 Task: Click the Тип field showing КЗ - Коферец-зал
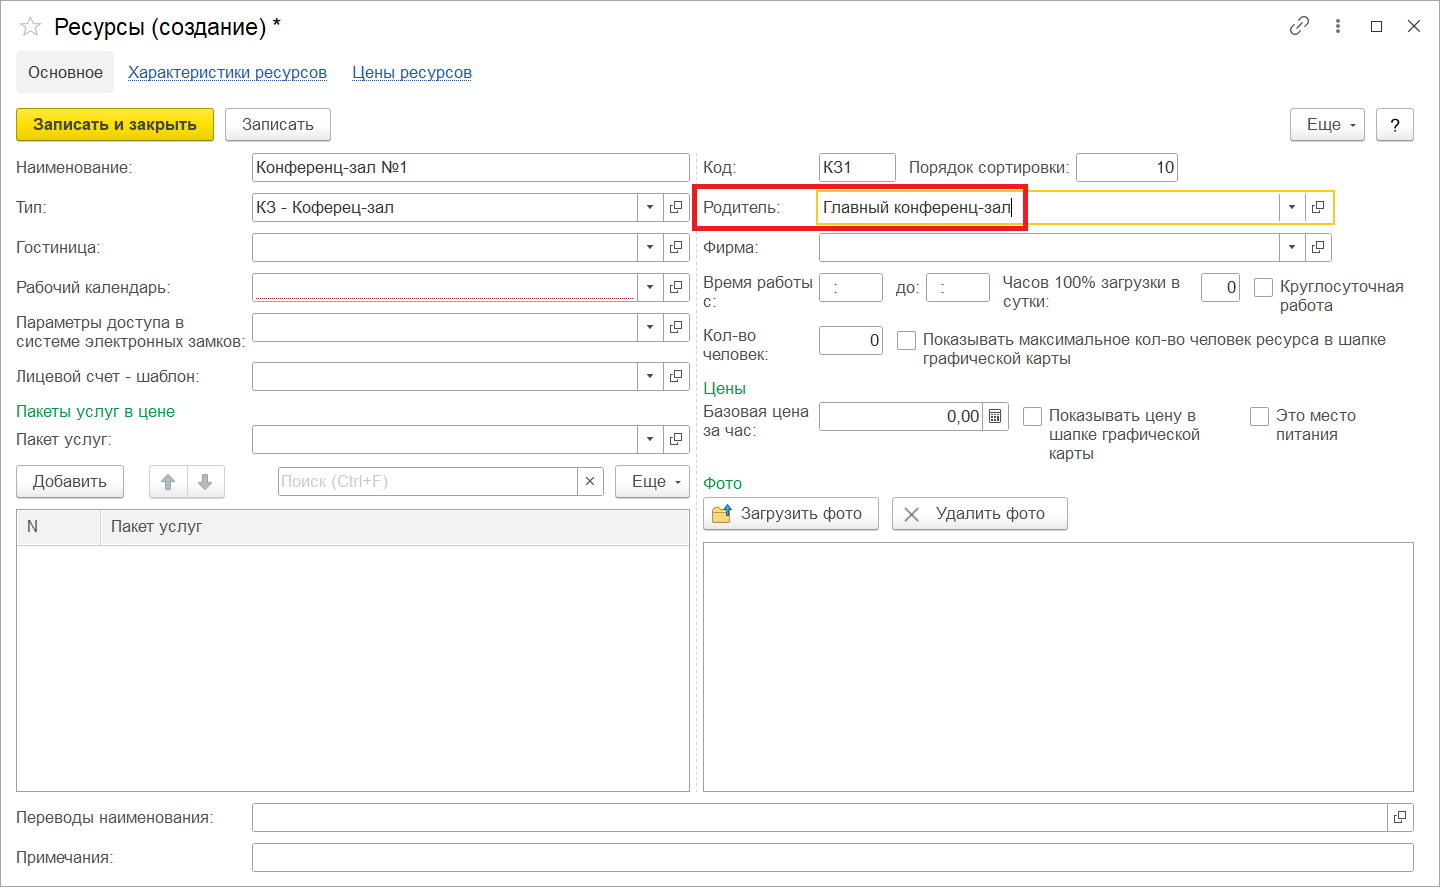tap(445, 207)
